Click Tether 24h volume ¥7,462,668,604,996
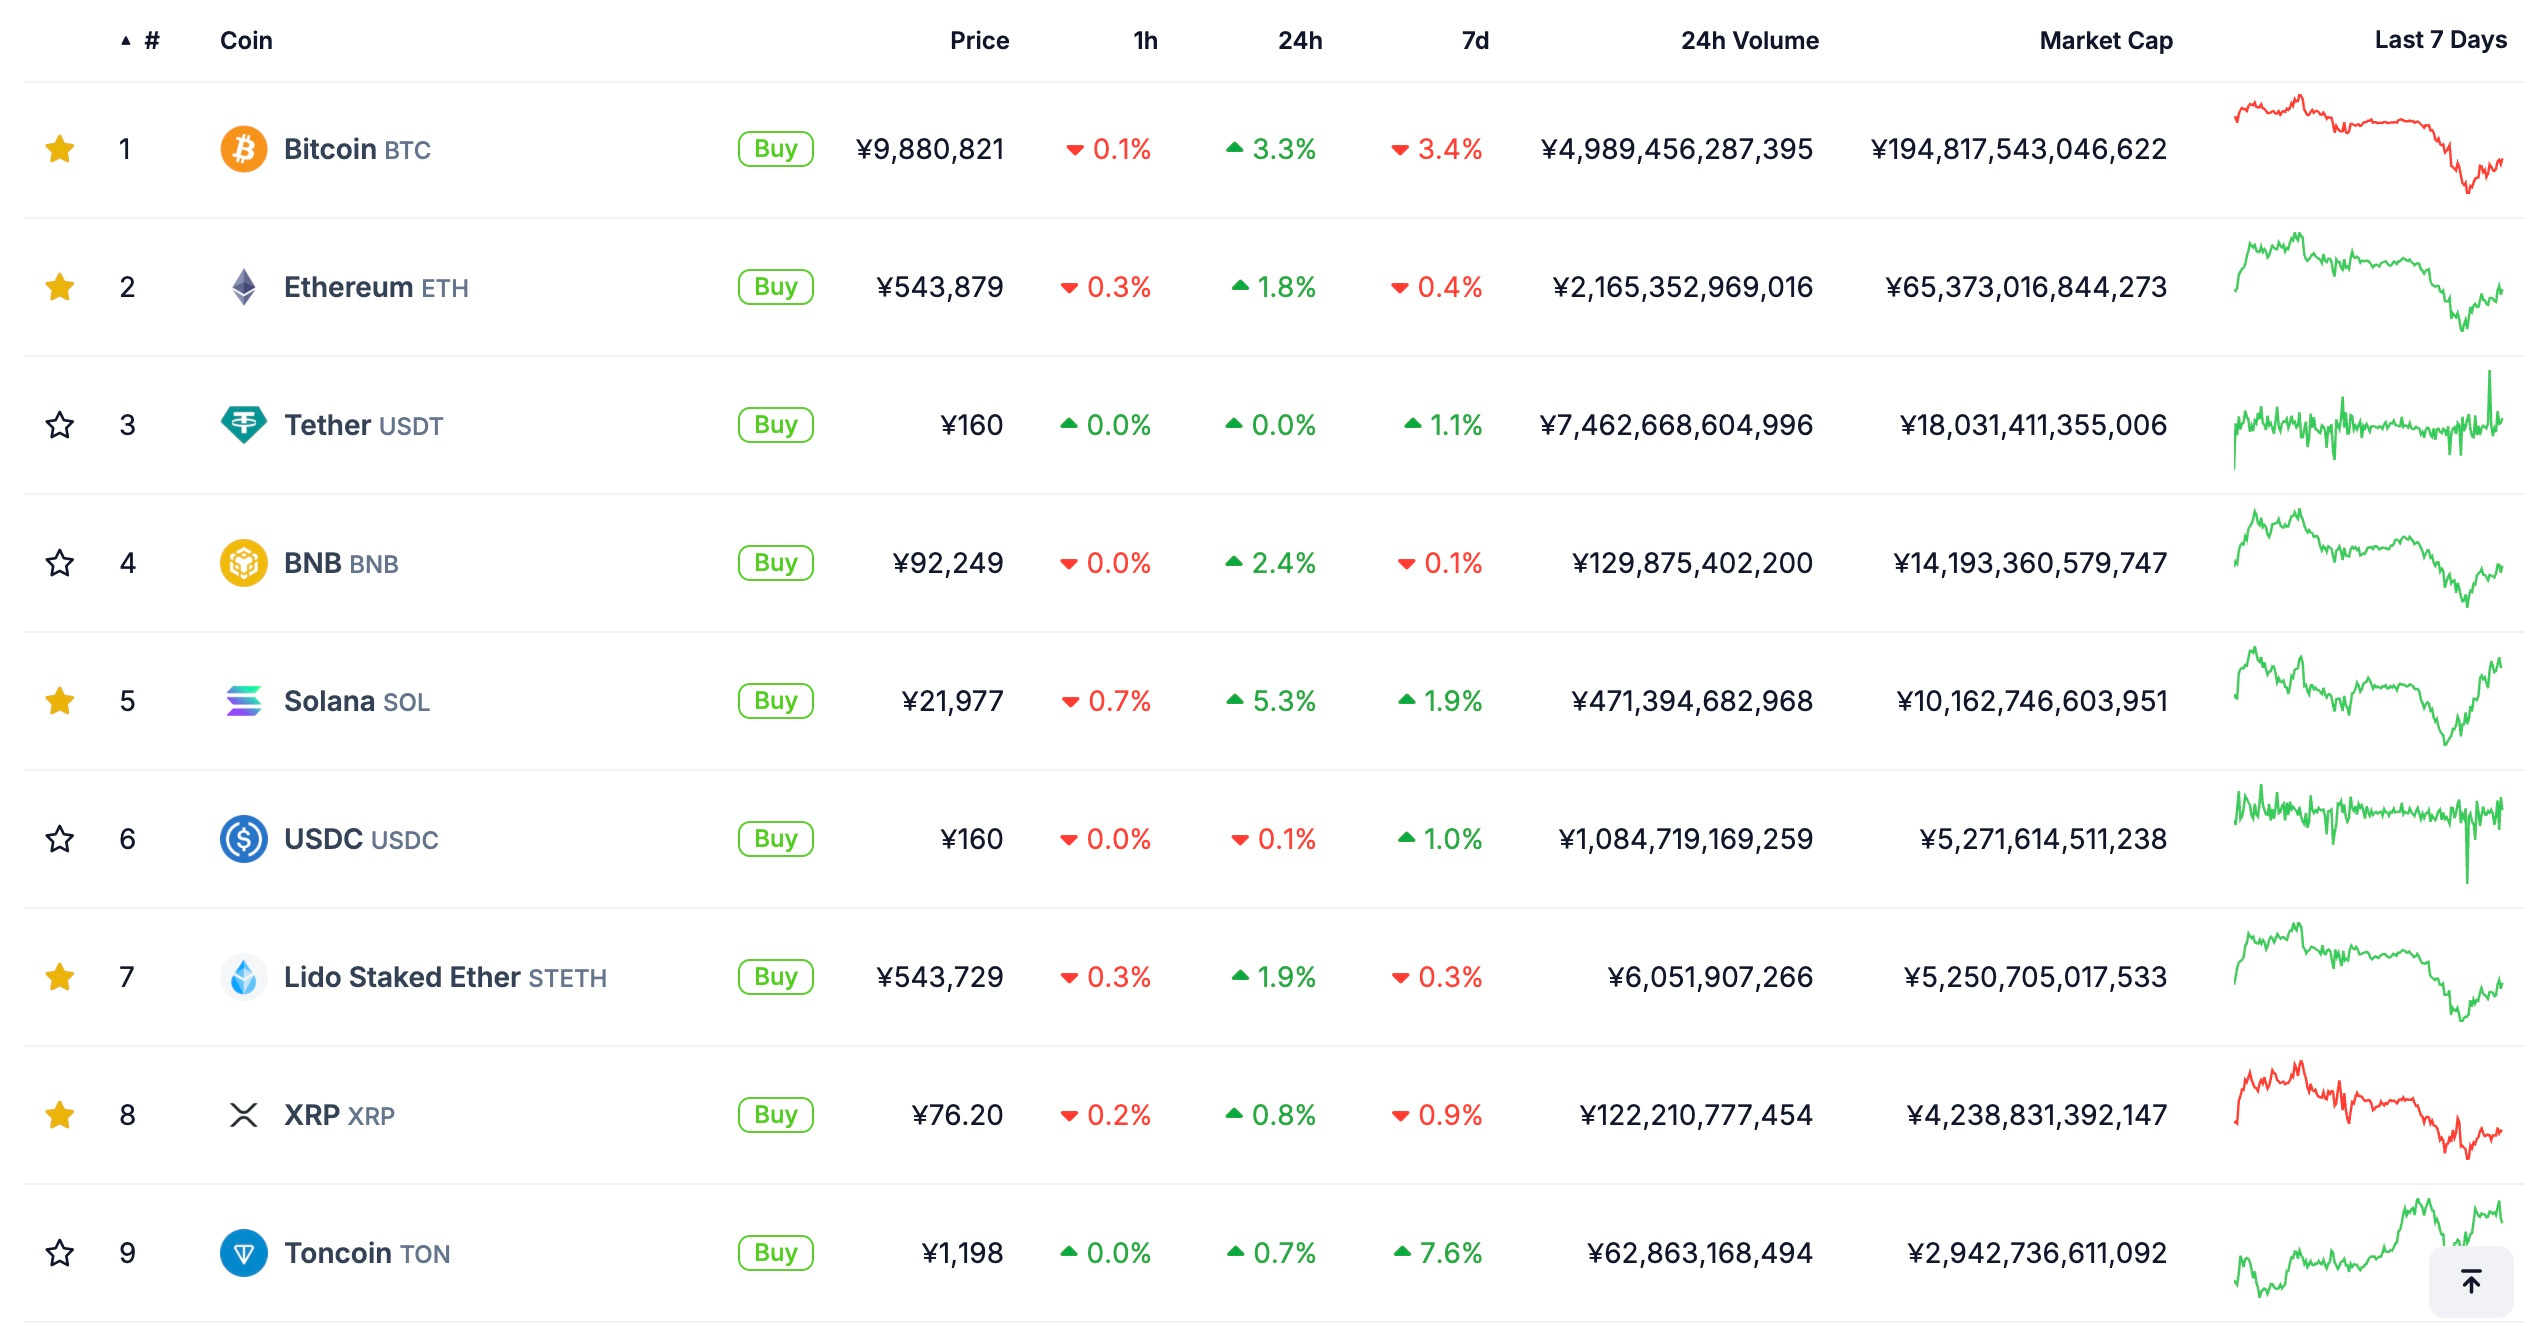Image resolution: width=2548 pixels, height=1326 pixels. click(x=1676, y=425)
